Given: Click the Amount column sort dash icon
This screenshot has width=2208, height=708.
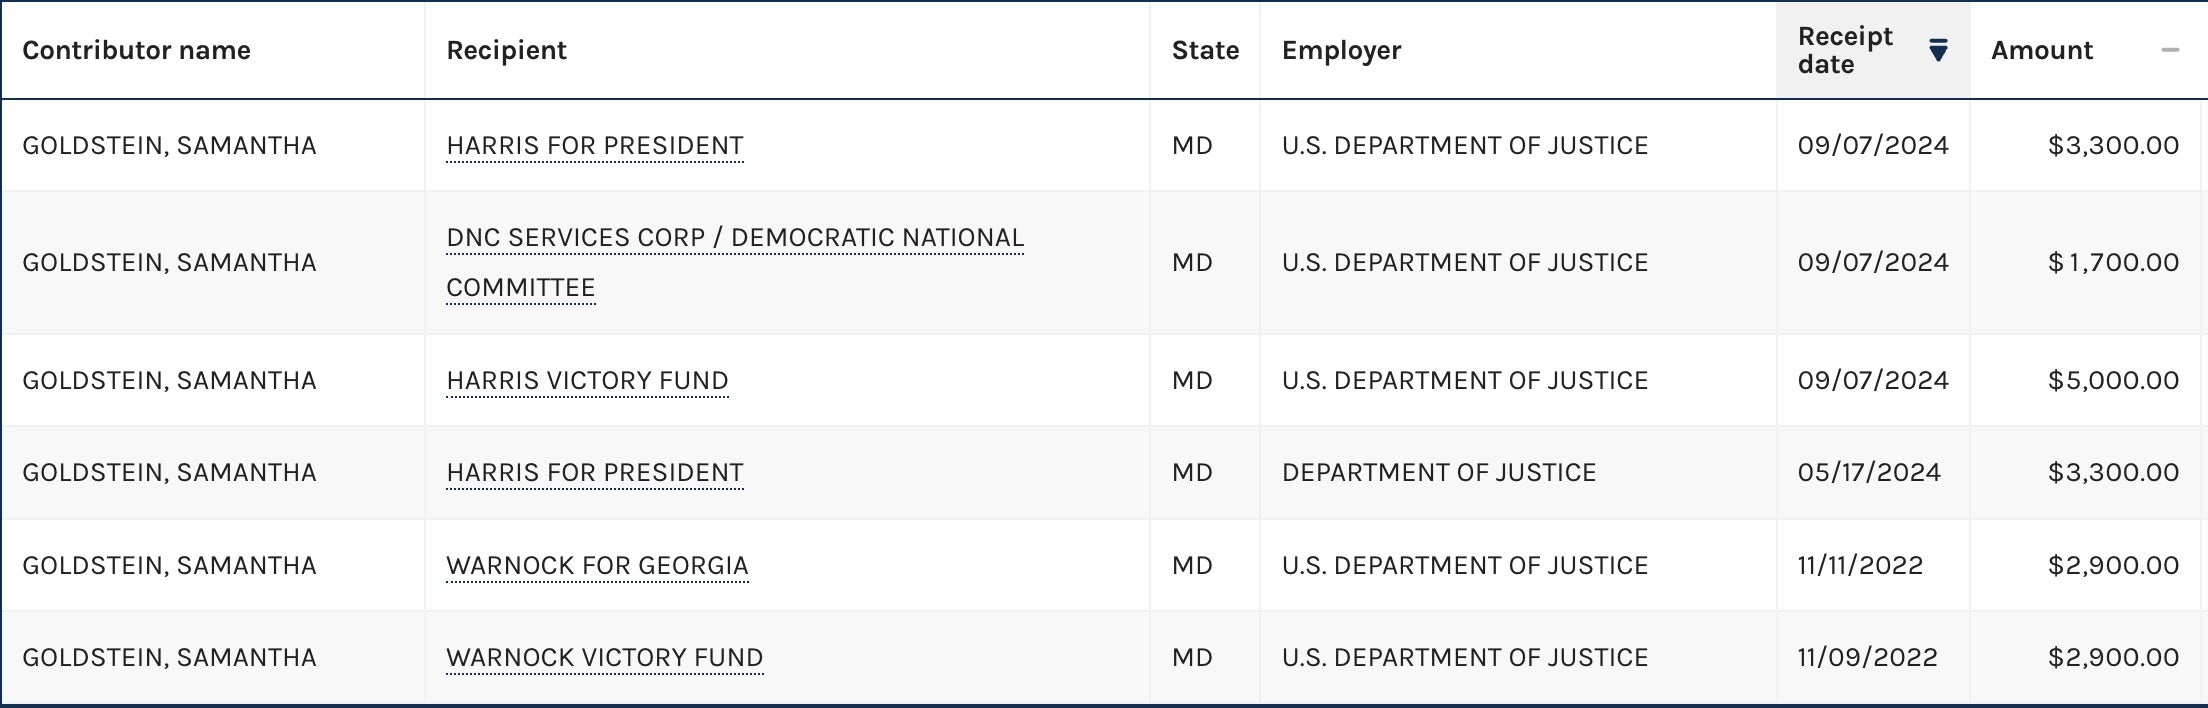Looking at the screenshot, I should pos(2169,50).
